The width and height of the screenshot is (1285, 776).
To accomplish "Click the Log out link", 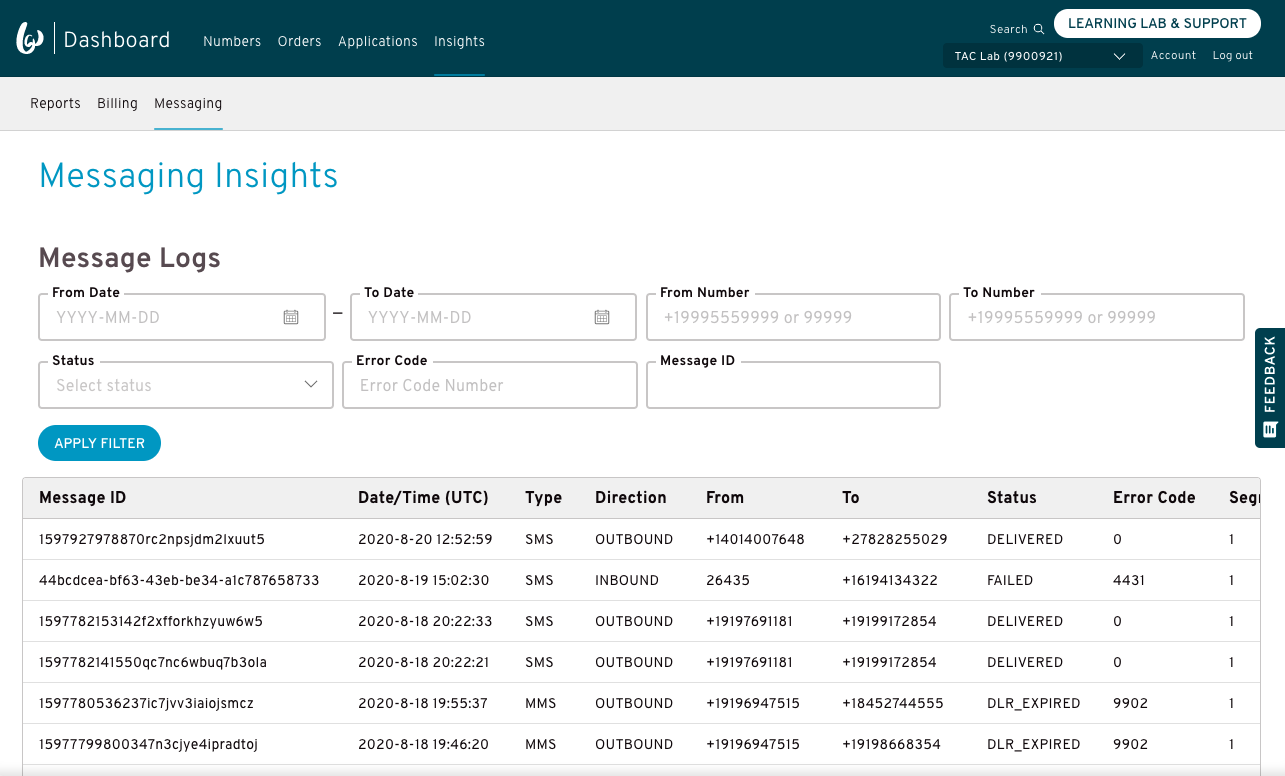I will tap(1232, 56).
